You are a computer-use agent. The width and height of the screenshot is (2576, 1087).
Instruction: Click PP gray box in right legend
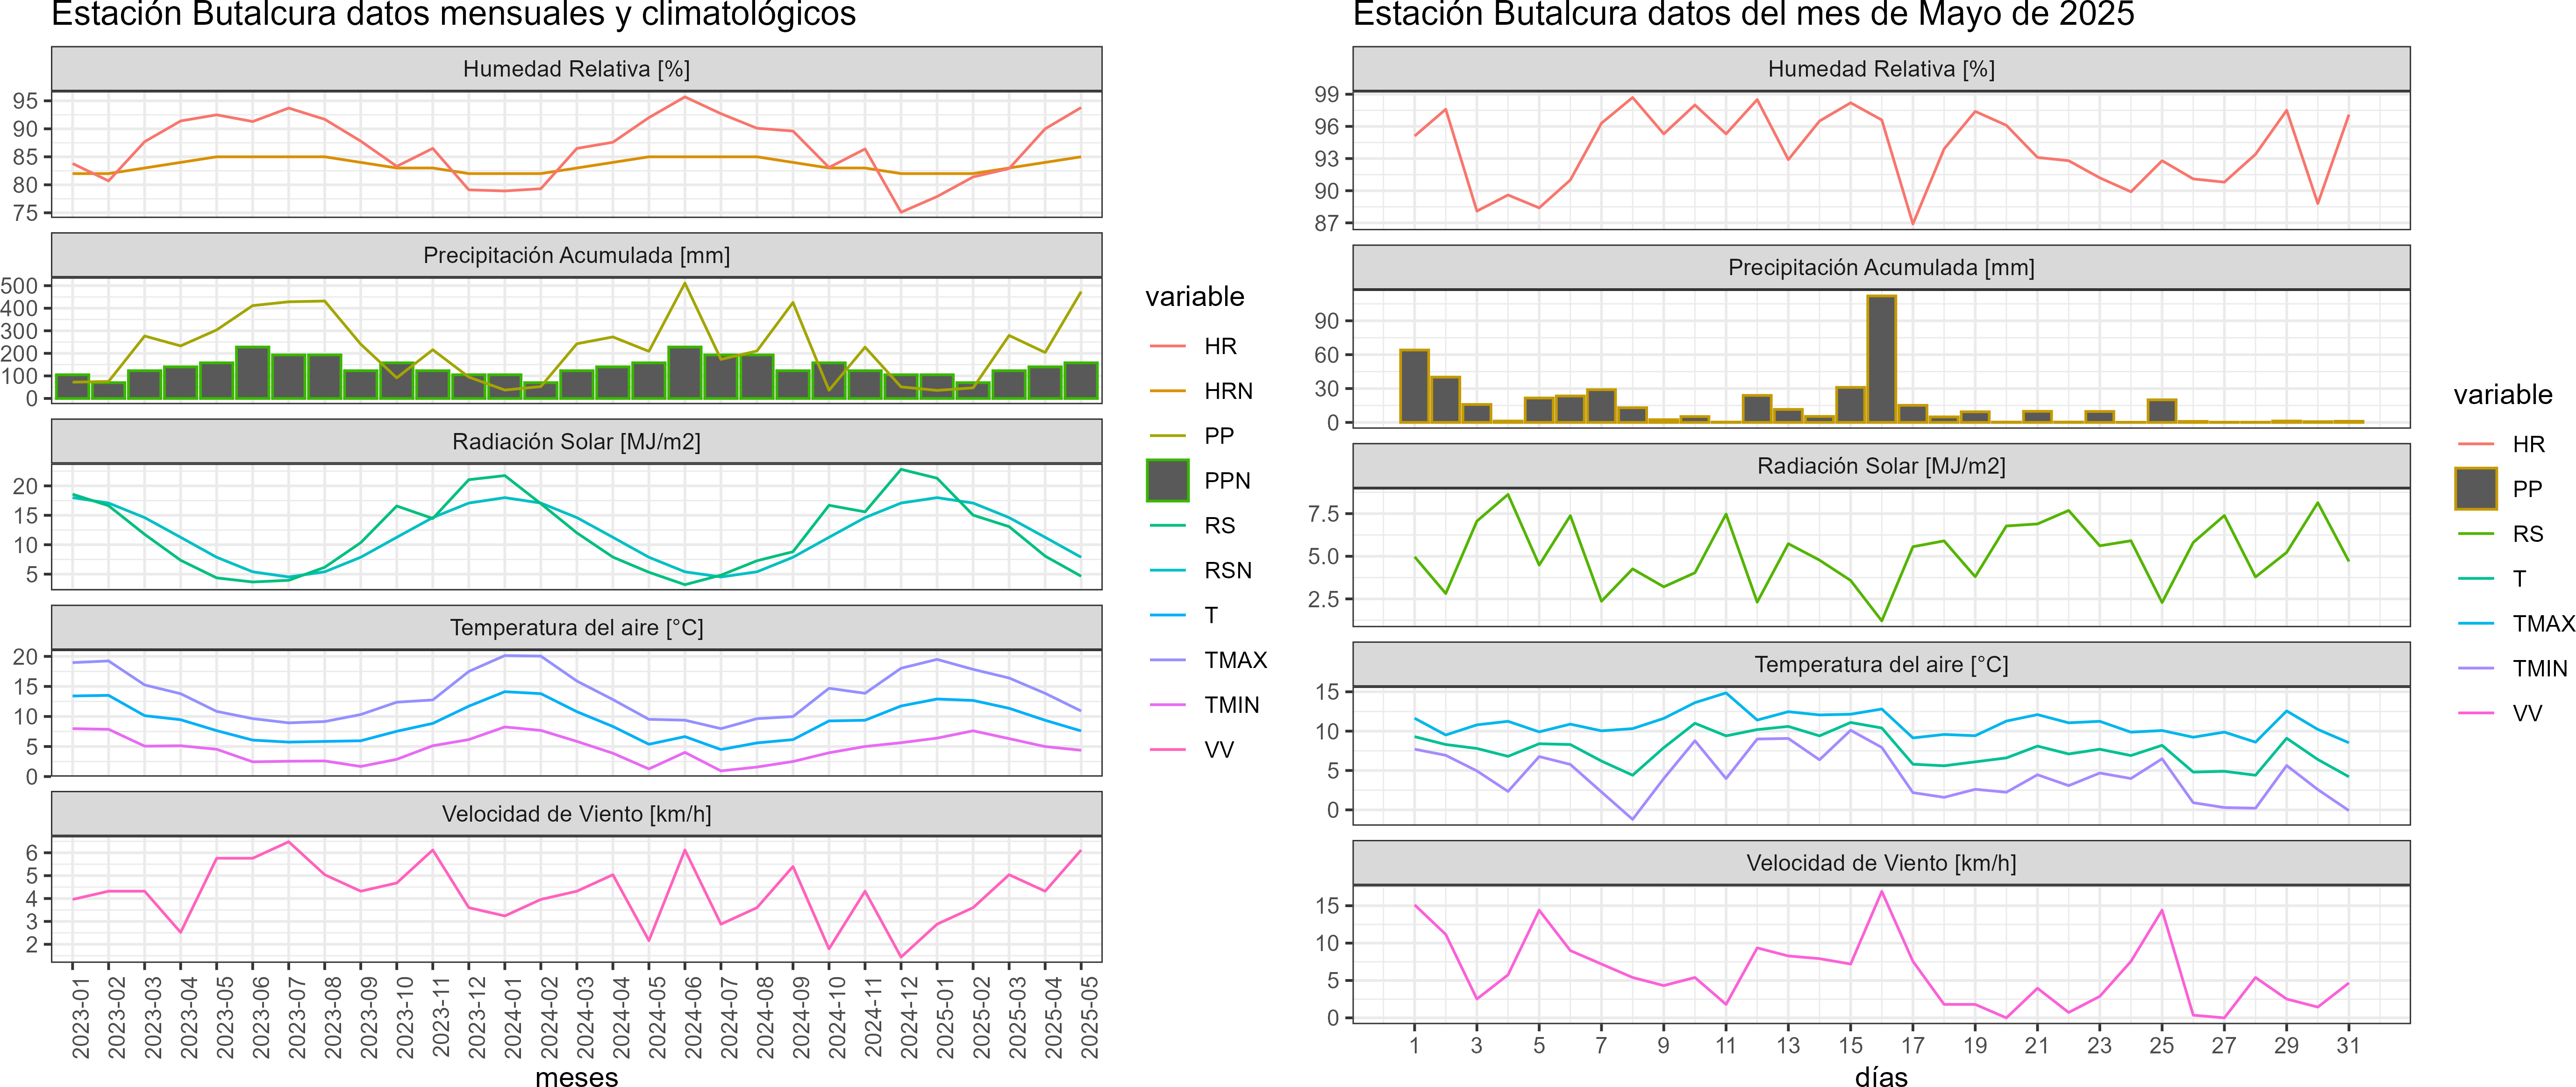tap(2475, 489)
